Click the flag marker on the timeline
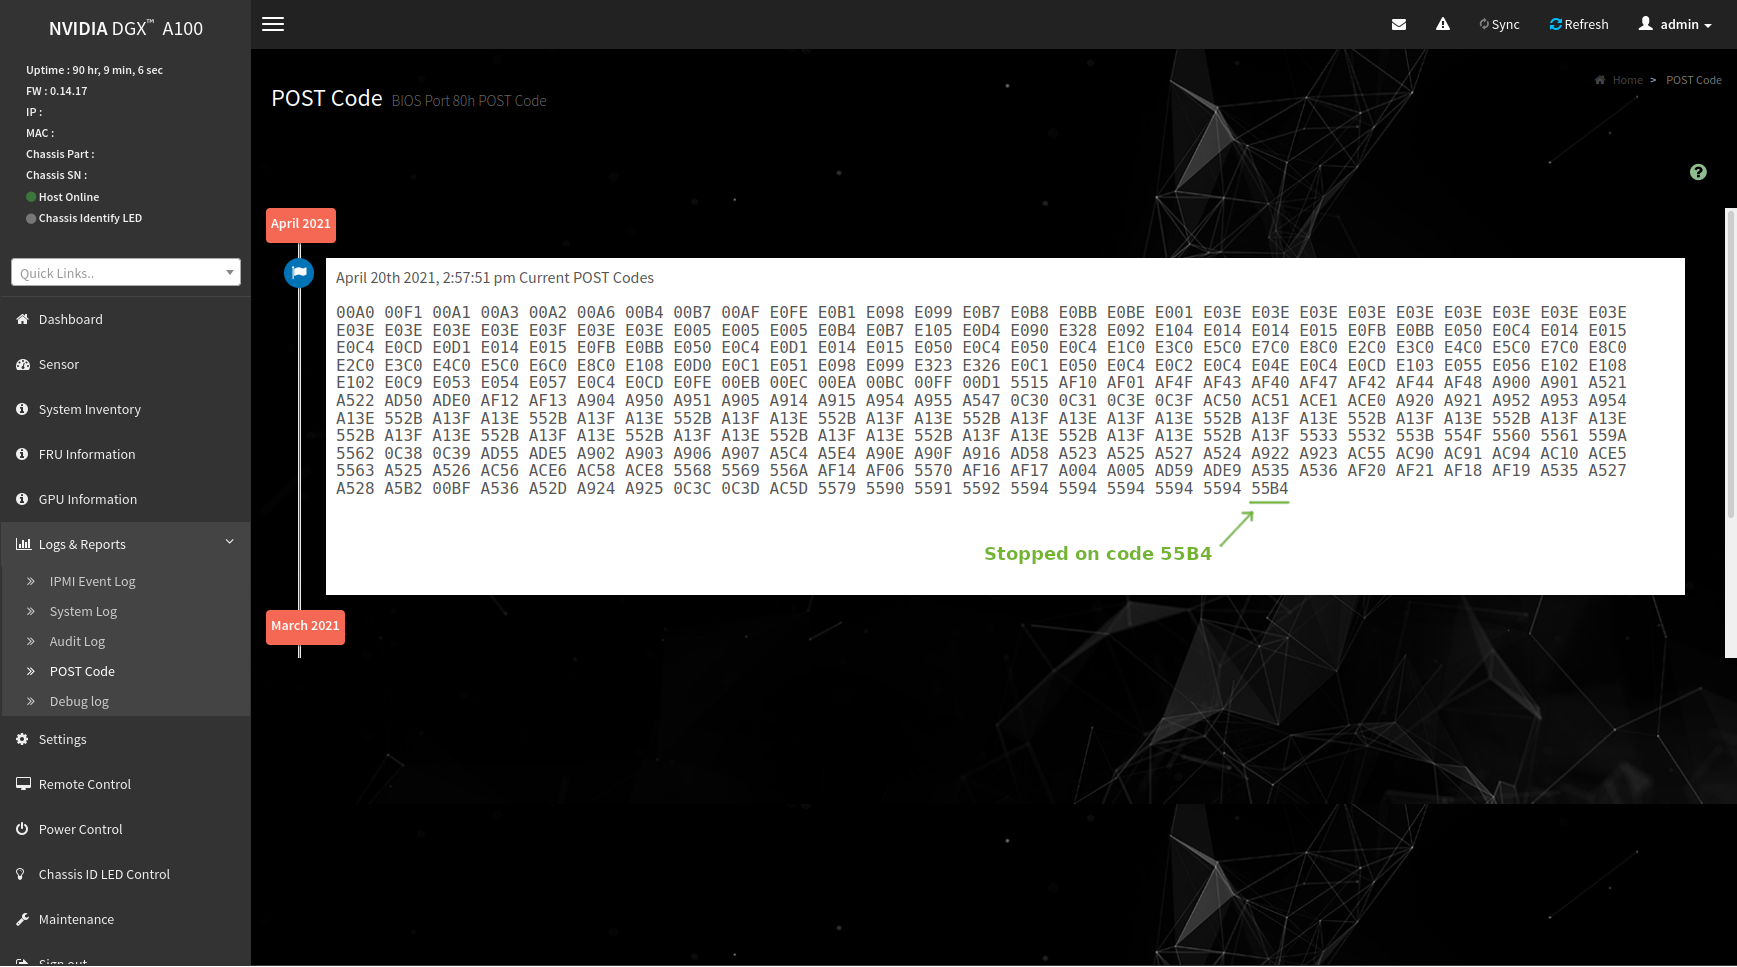 pos(298,272)
